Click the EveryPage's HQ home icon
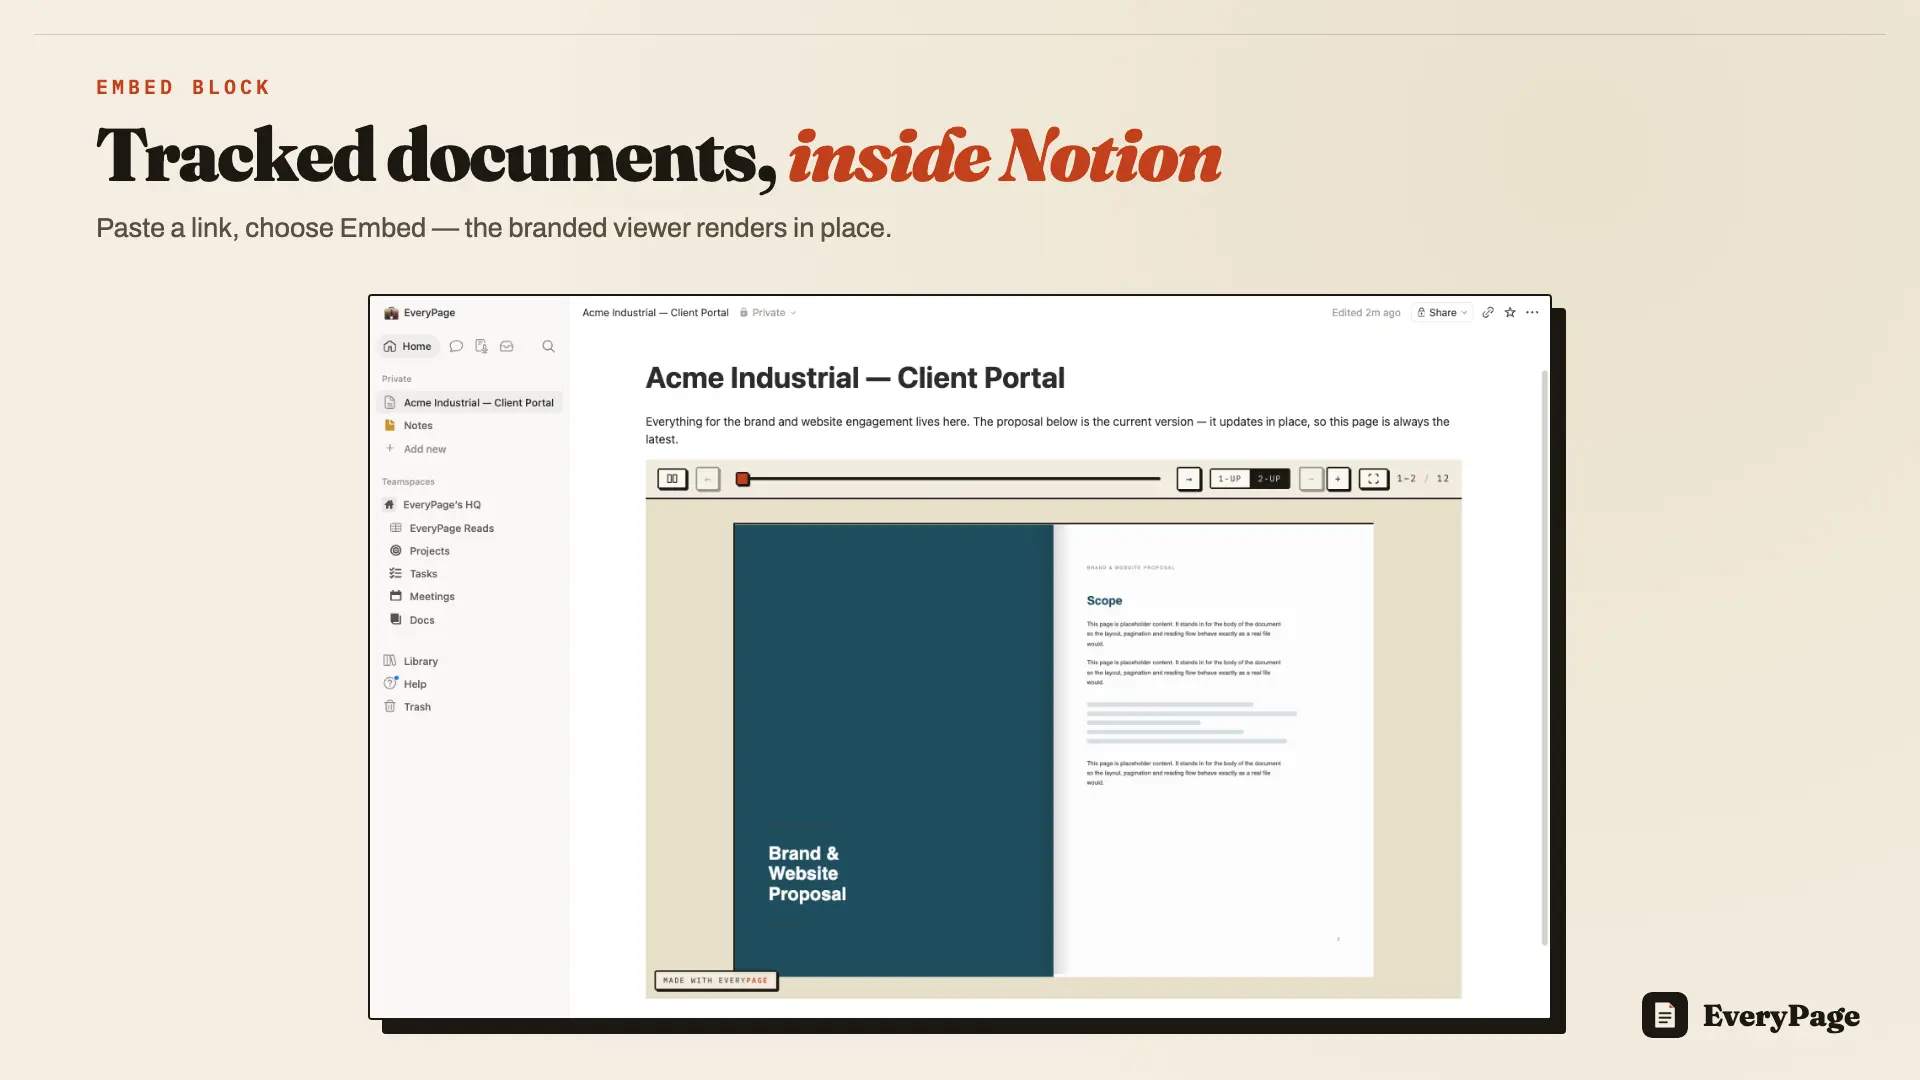Image resolution: width=1920 pixels, height=1080 pixels. [x=390, y=505]
